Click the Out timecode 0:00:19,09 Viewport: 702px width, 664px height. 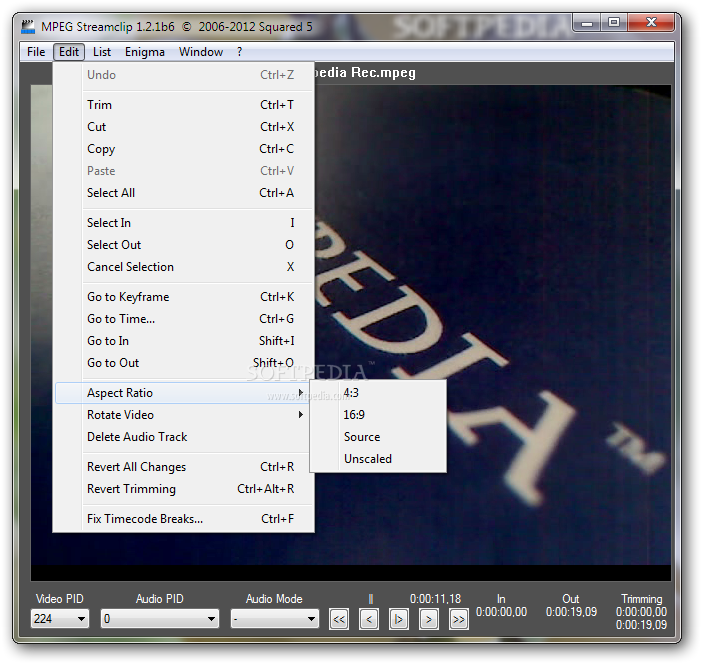pyautogui.click(x=571, y=612)
